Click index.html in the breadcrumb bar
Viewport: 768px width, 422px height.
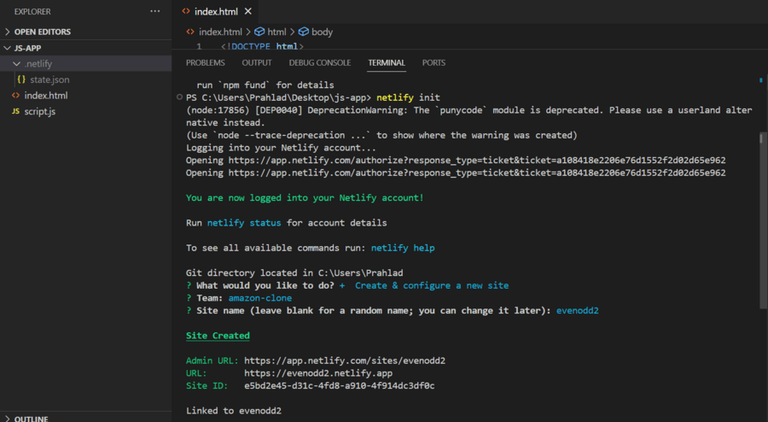(x=220, y=32)
